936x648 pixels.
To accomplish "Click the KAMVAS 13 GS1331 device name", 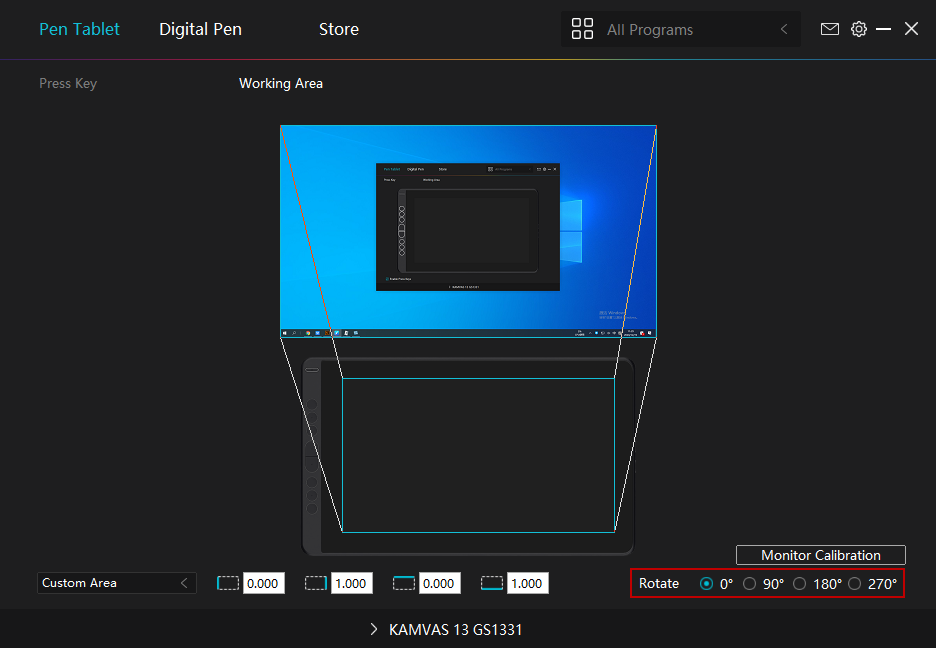I will pyautogui.click(x=455, y=630).
